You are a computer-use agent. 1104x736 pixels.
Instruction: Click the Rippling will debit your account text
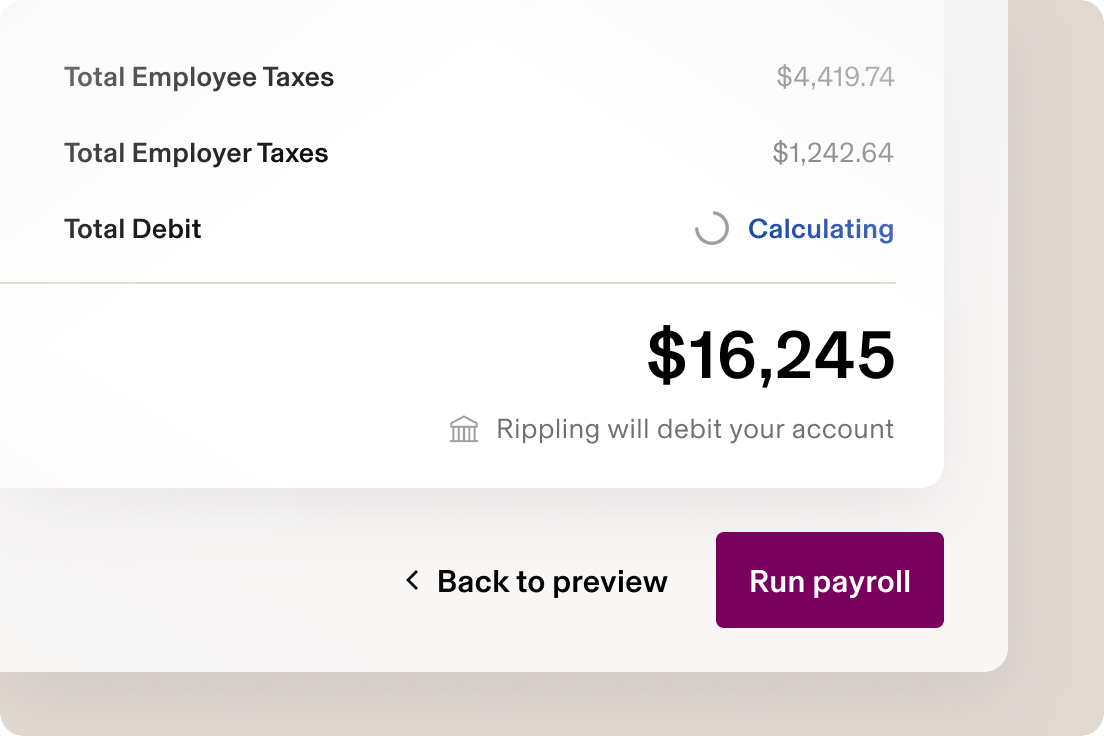694,428
